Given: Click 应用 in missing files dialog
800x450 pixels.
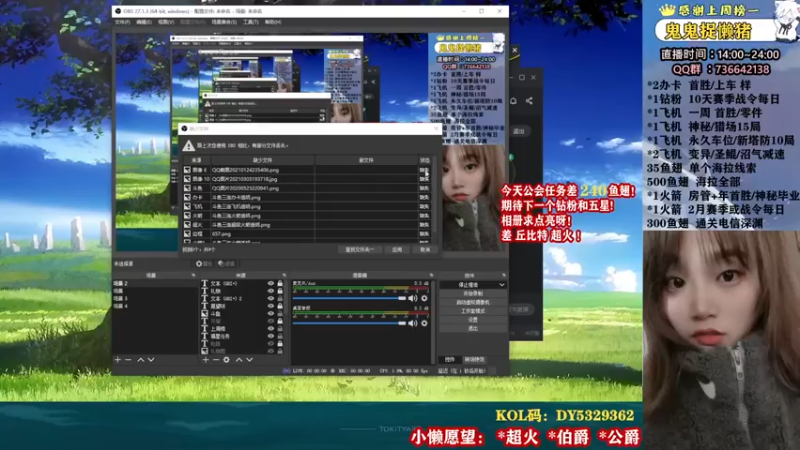Looking at the screenshot, I should pos(397,249).
